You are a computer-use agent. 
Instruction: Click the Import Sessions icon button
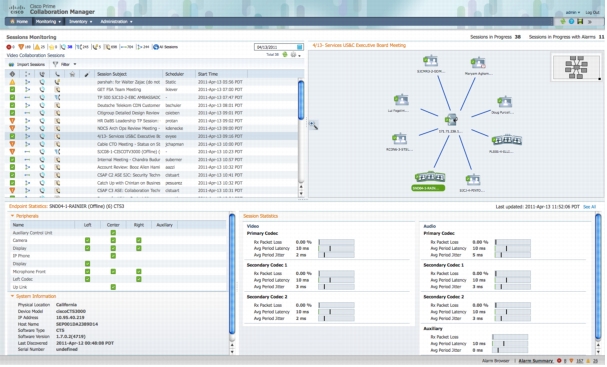point(11,64)
